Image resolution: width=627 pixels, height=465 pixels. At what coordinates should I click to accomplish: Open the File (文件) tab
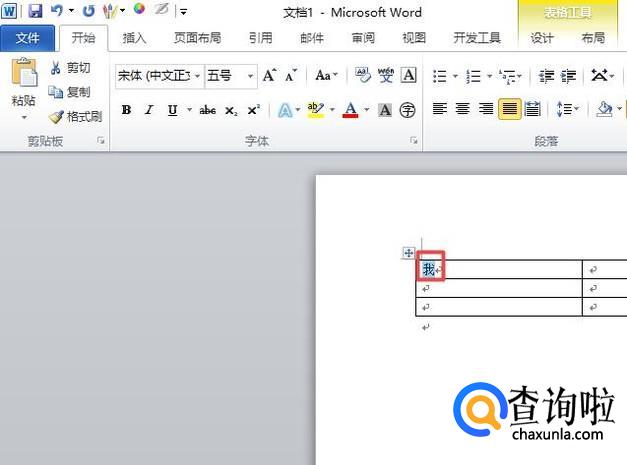tap(27, 38)
